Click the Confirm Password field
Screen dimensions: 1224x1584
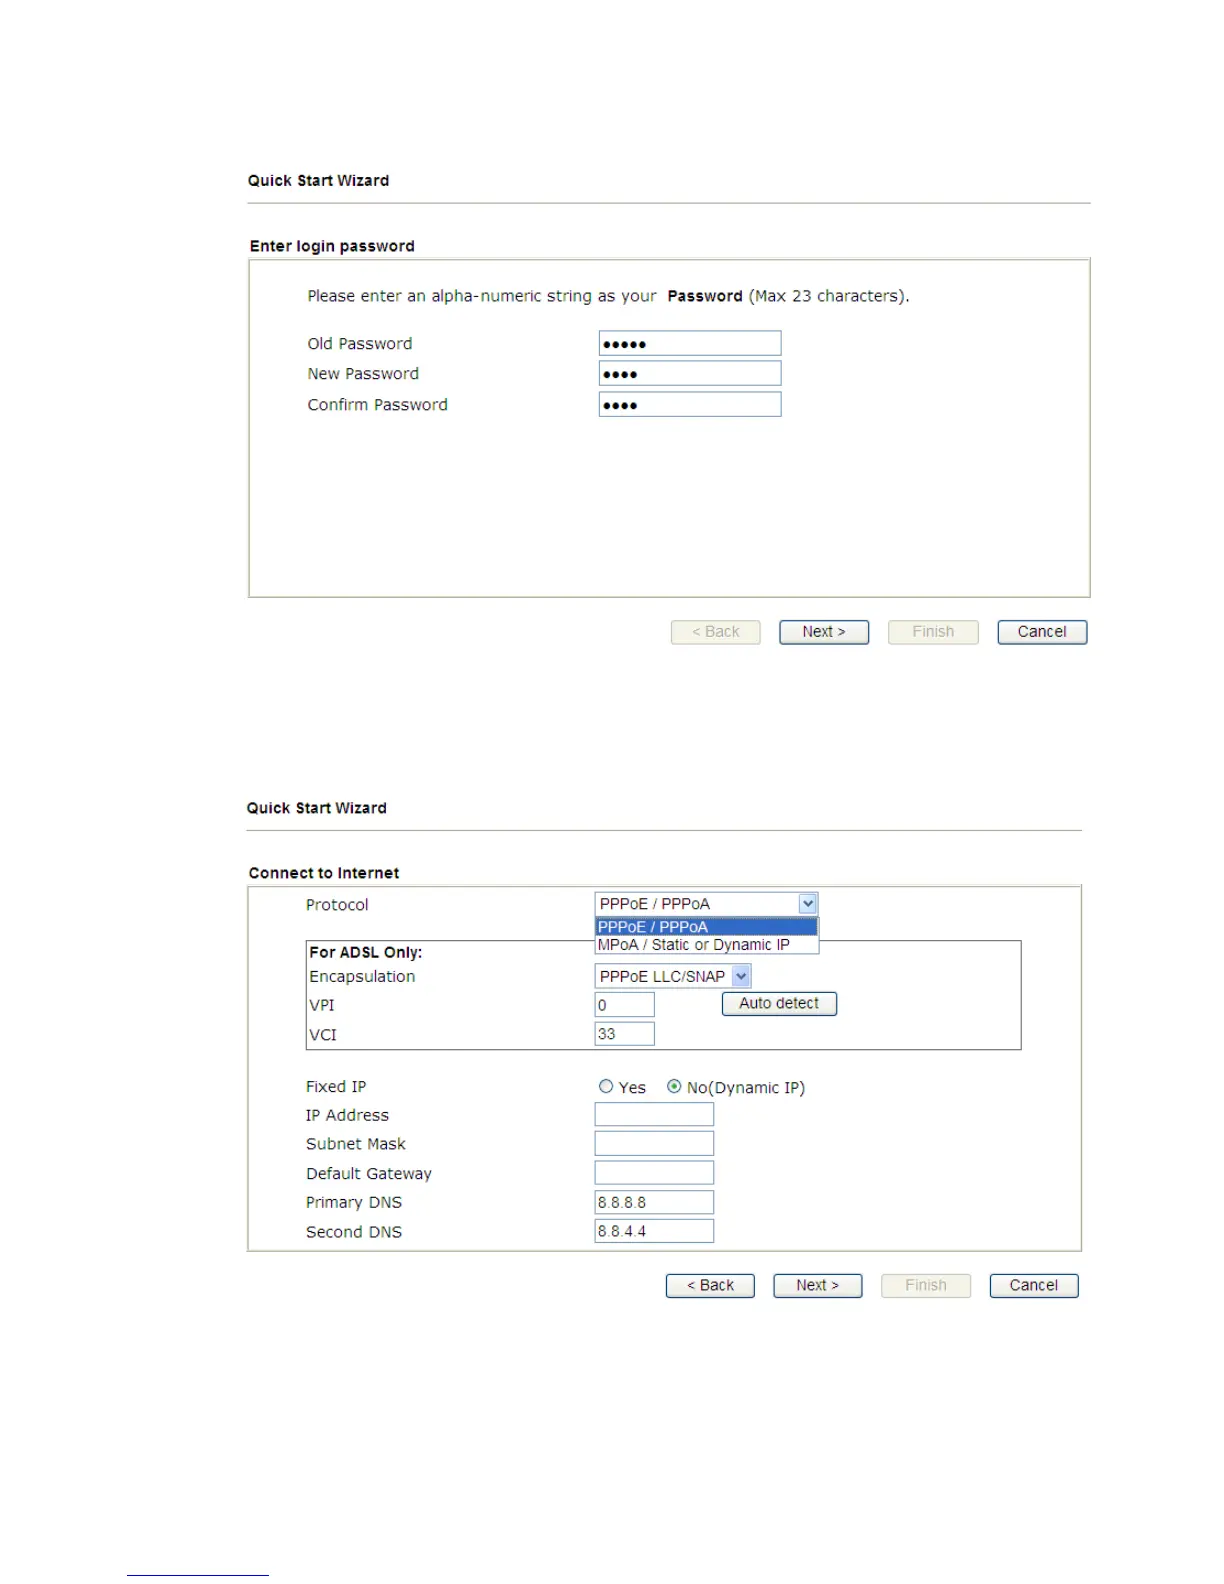(690, 405)
